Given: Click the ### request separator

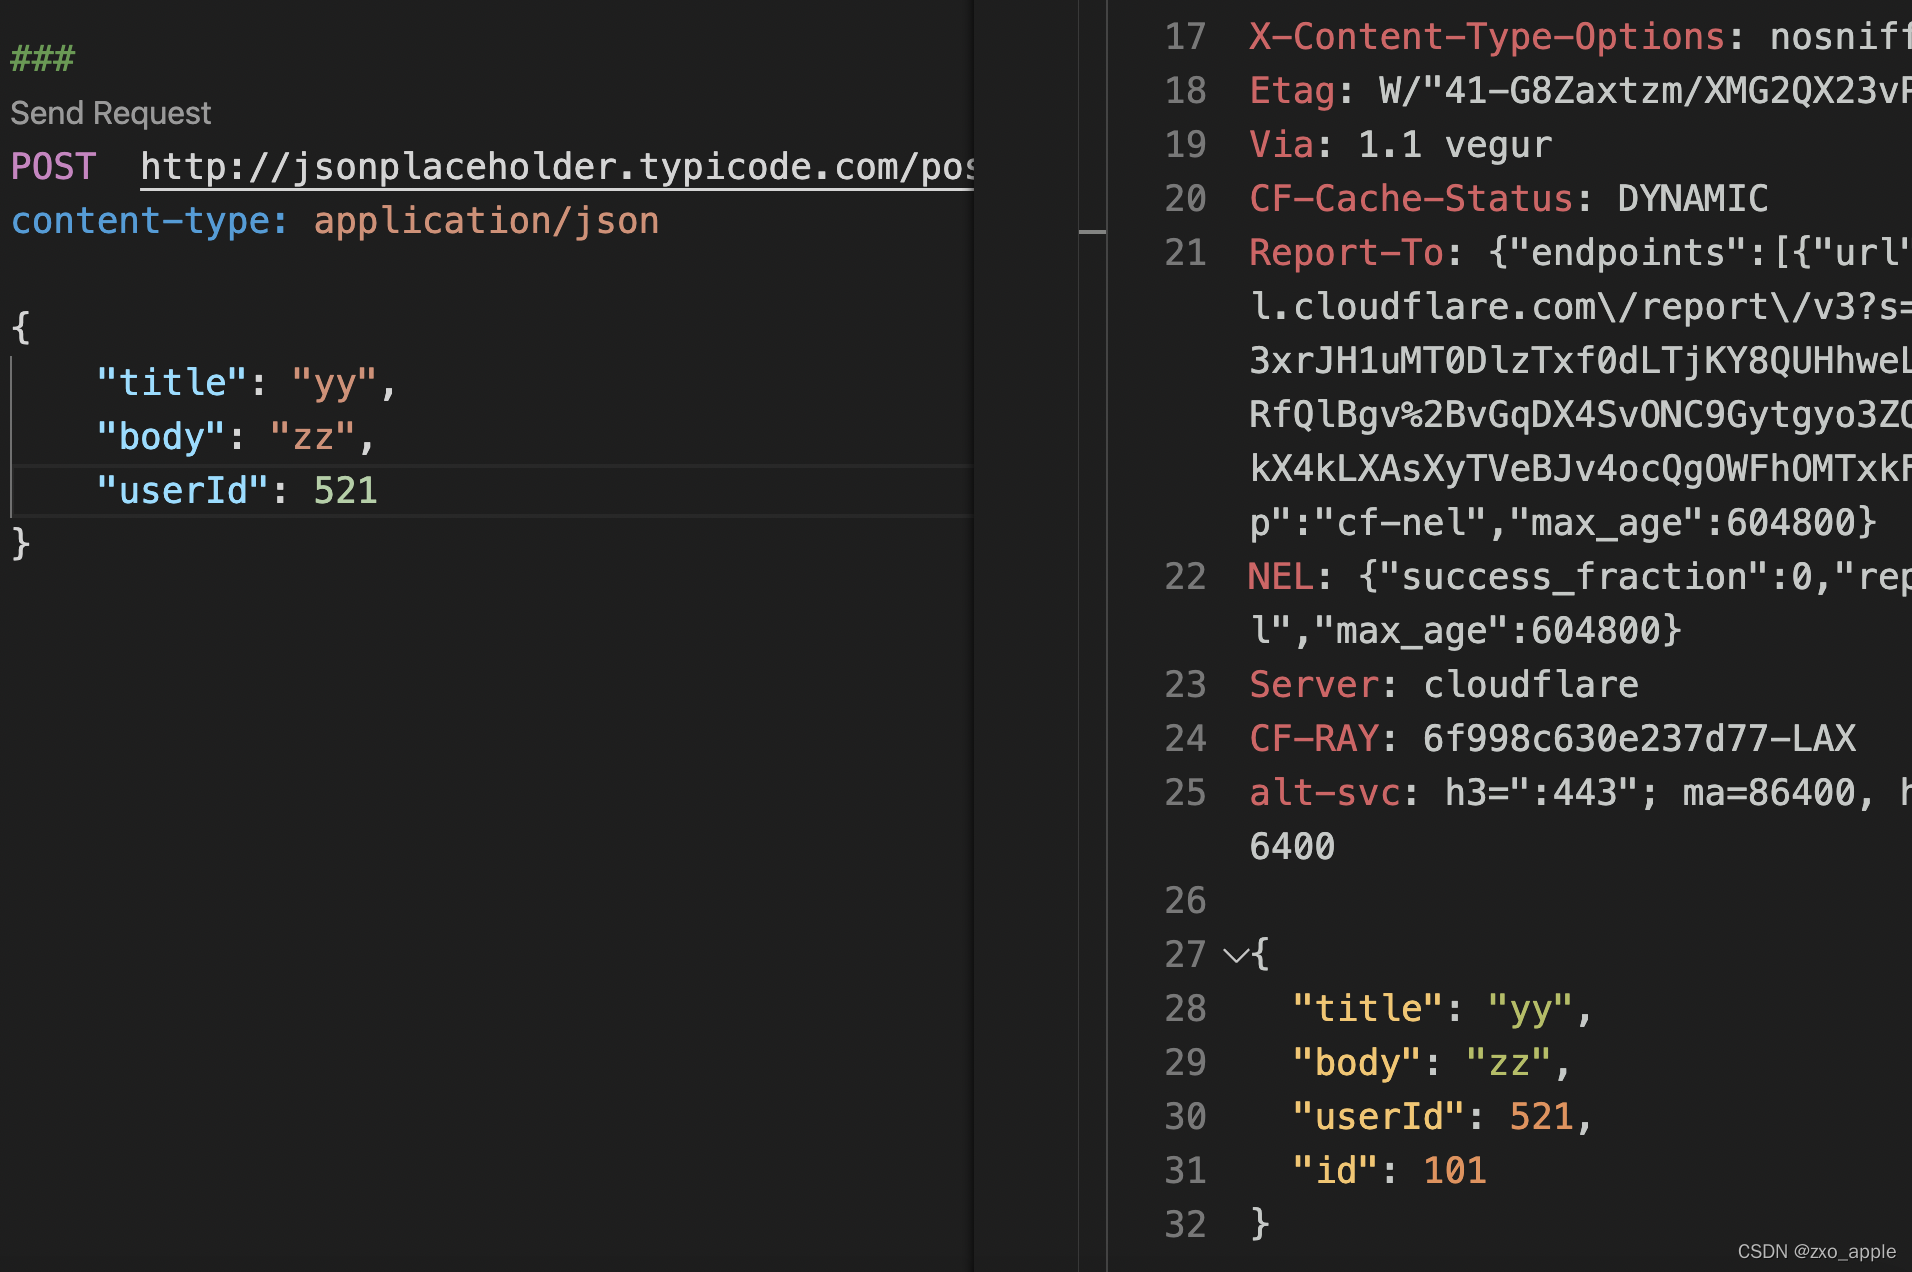Looking at the screenshot, I should click(42, 59).
